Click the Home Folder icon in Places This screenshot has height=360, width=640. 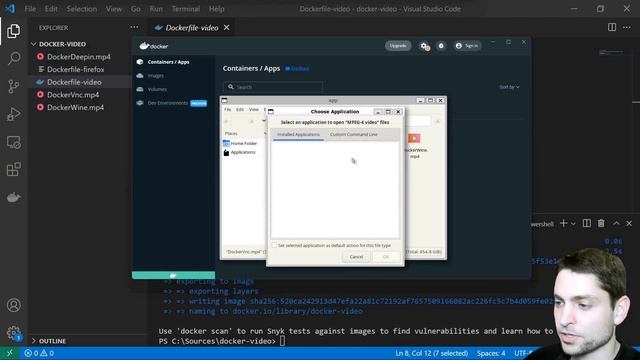(x=226, y=143)
